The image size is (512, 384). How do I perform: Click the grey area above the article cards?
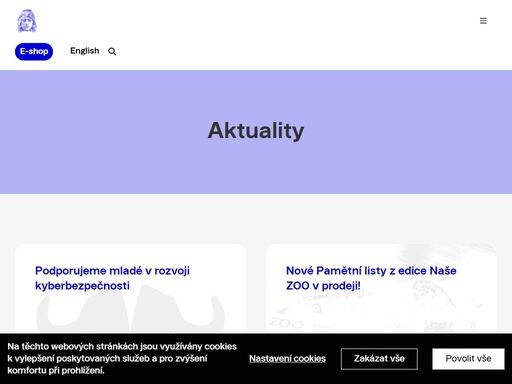(x=256, y=219)
